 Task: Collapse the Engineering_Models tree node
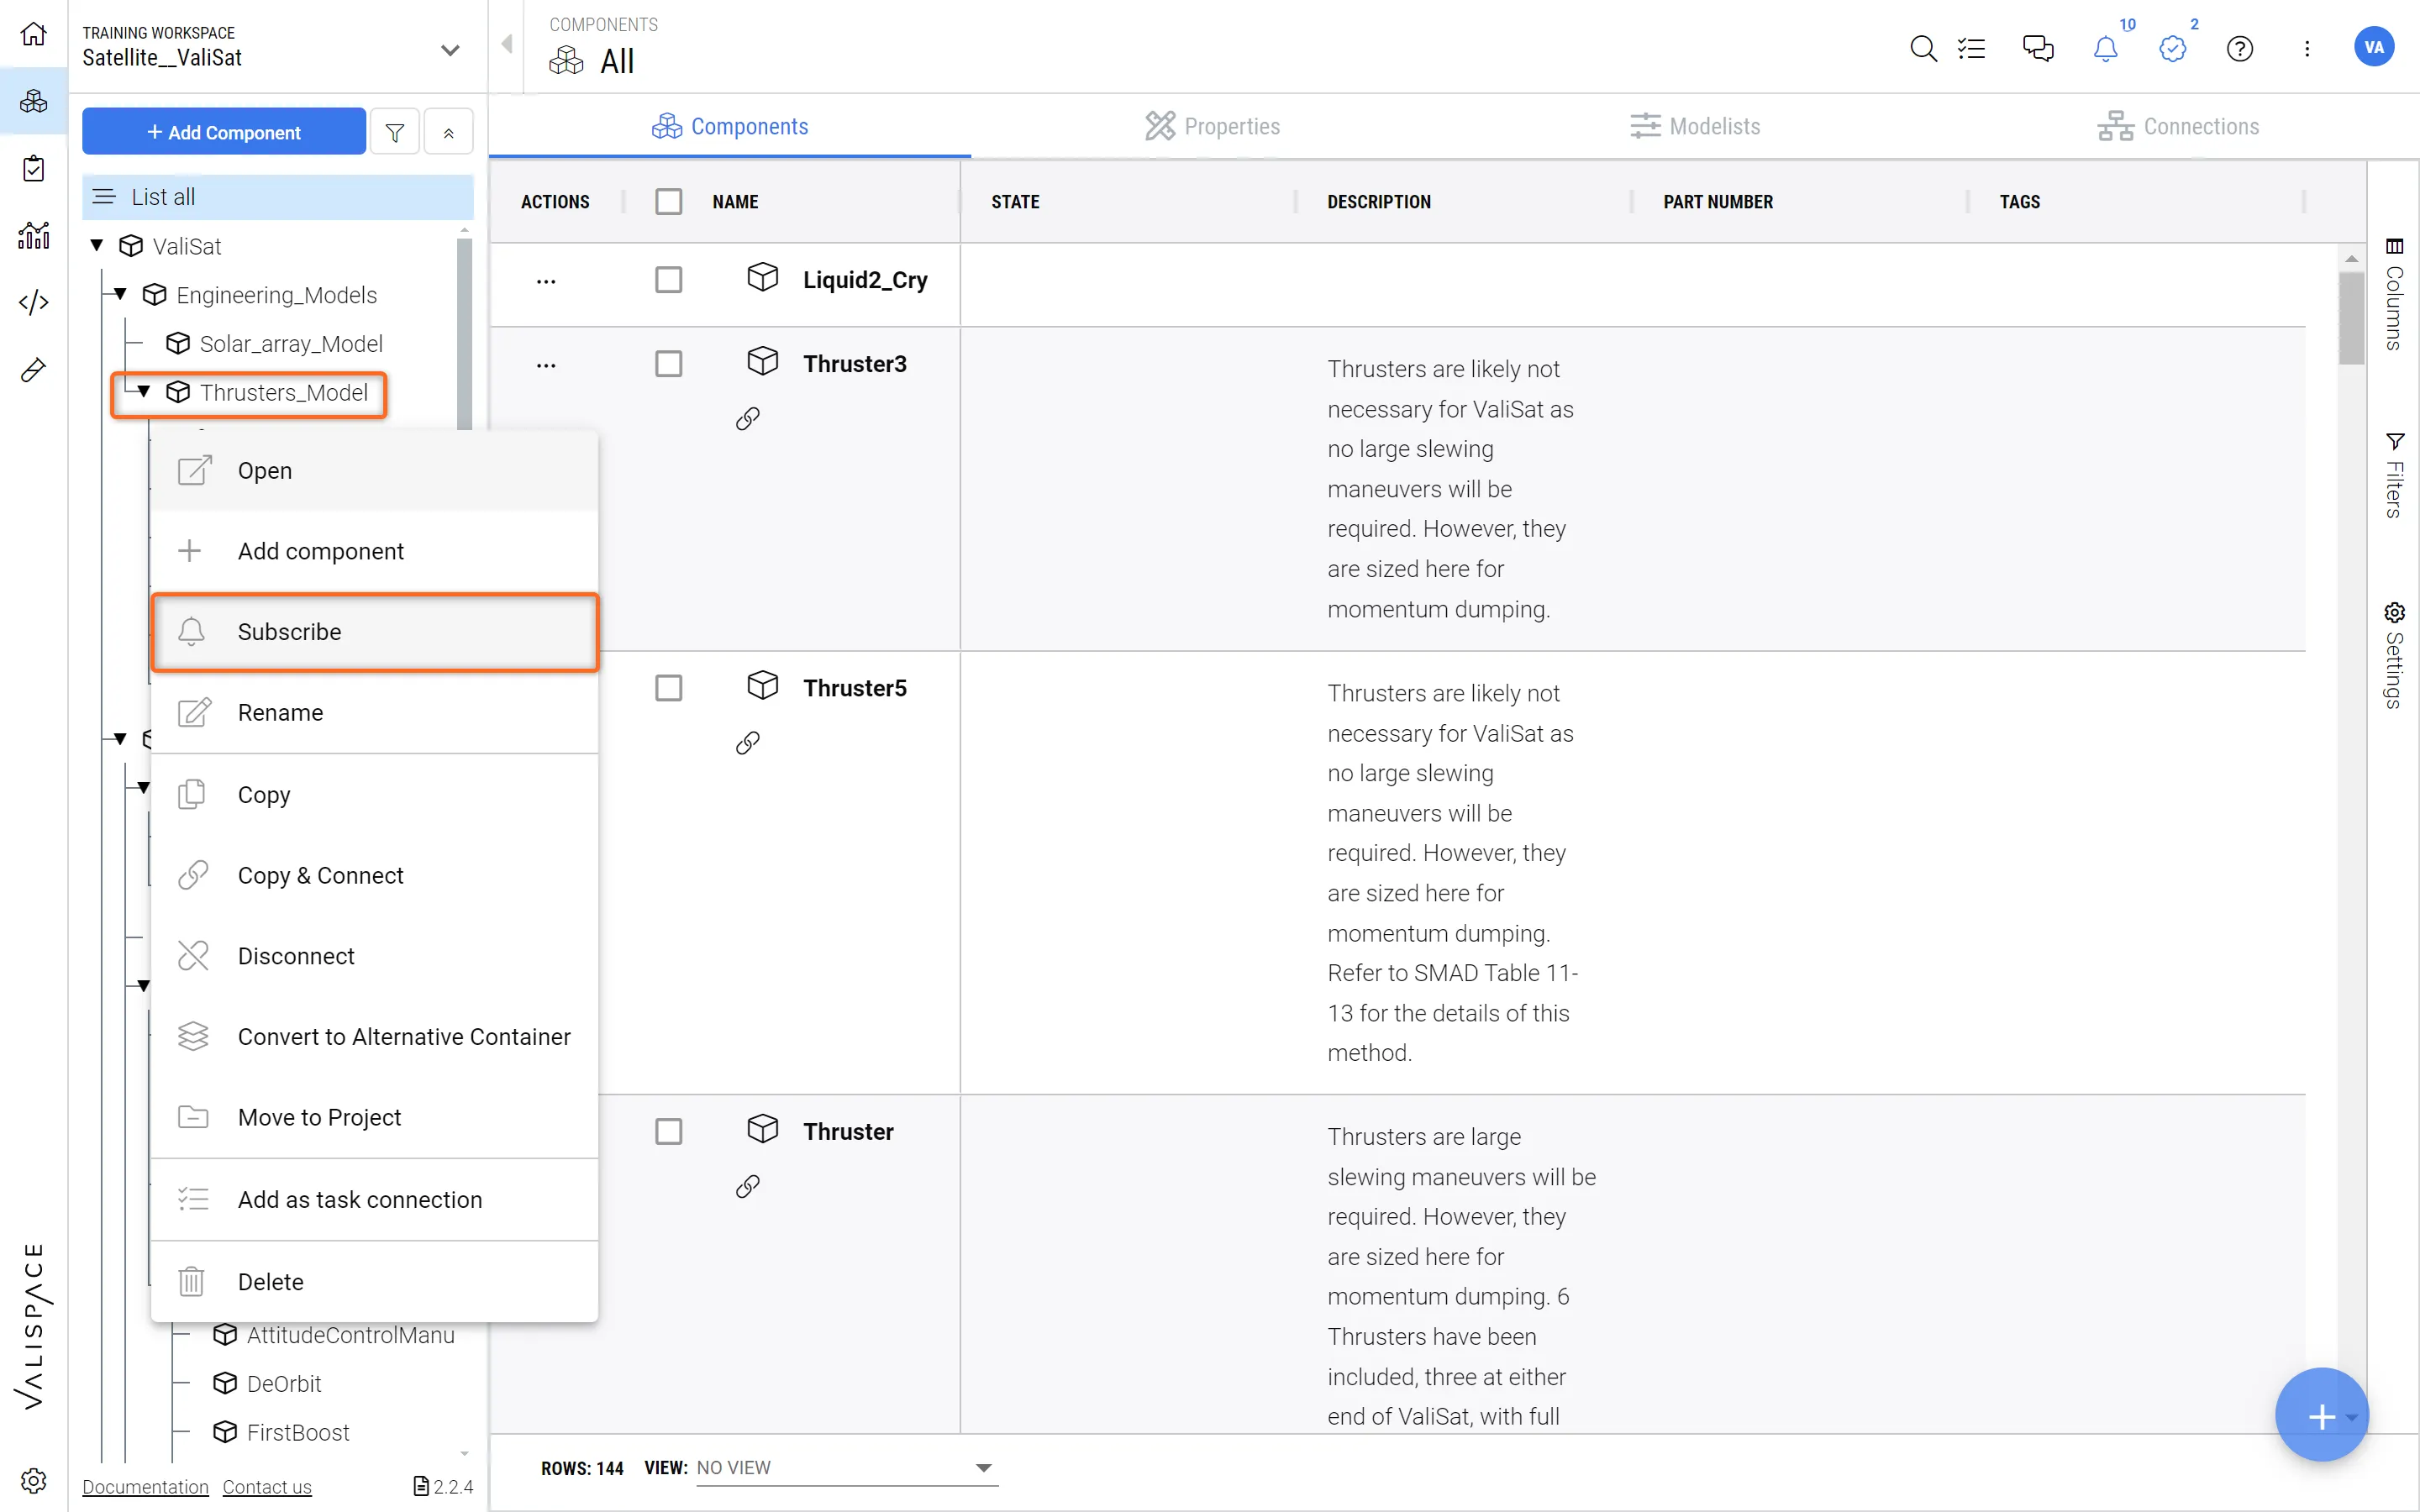coord(121,294)
